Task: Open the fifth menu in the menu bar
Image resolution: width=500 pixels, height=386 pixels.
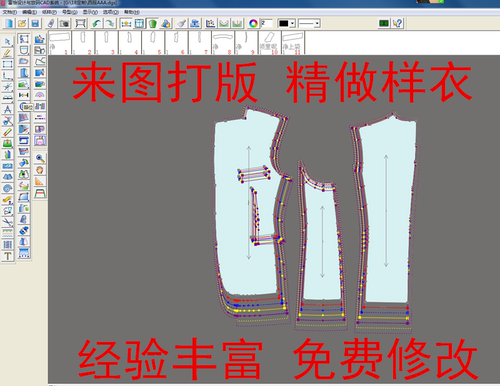Action: coord(90,12)
